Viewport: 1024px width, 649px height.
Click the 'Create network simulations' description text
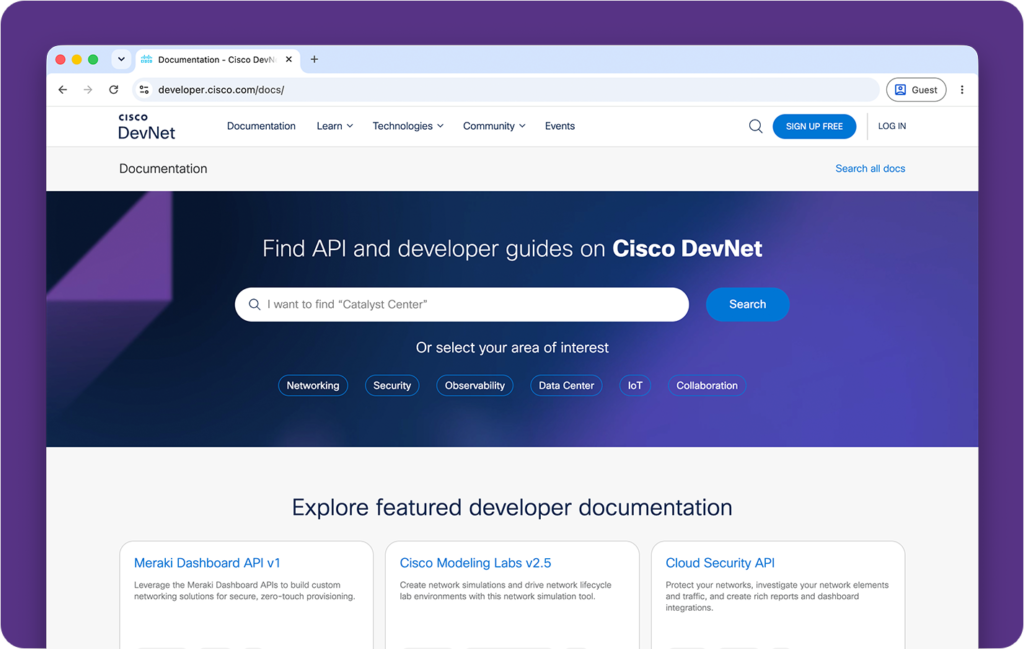point(505,591)
